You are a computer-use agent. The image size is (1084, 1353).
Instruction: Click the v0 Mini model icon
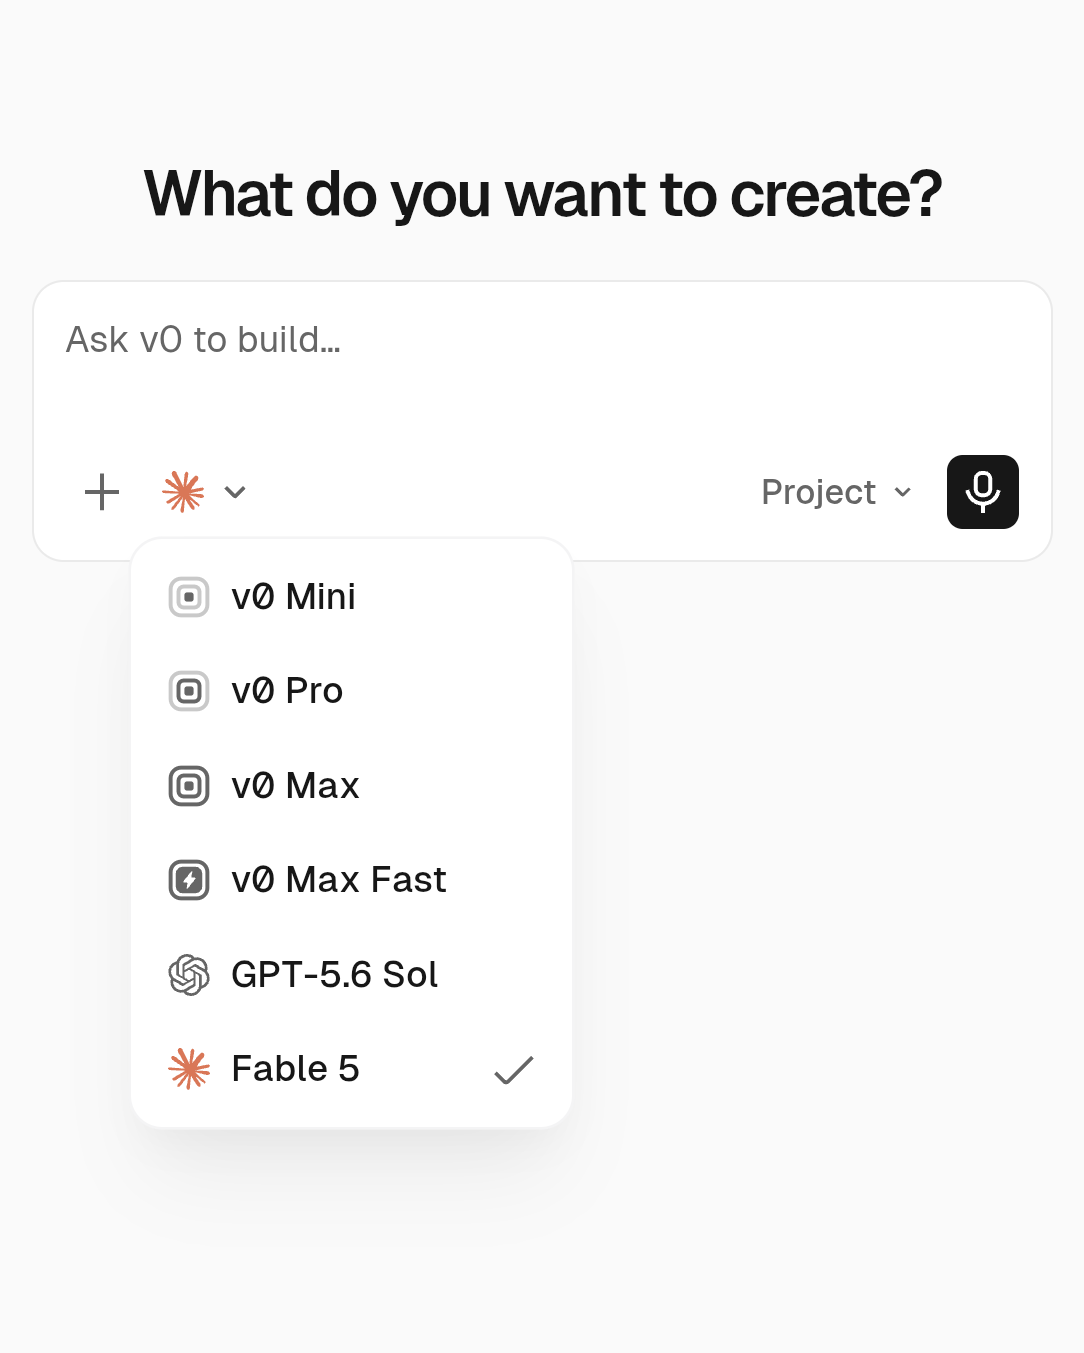point(189,597)
